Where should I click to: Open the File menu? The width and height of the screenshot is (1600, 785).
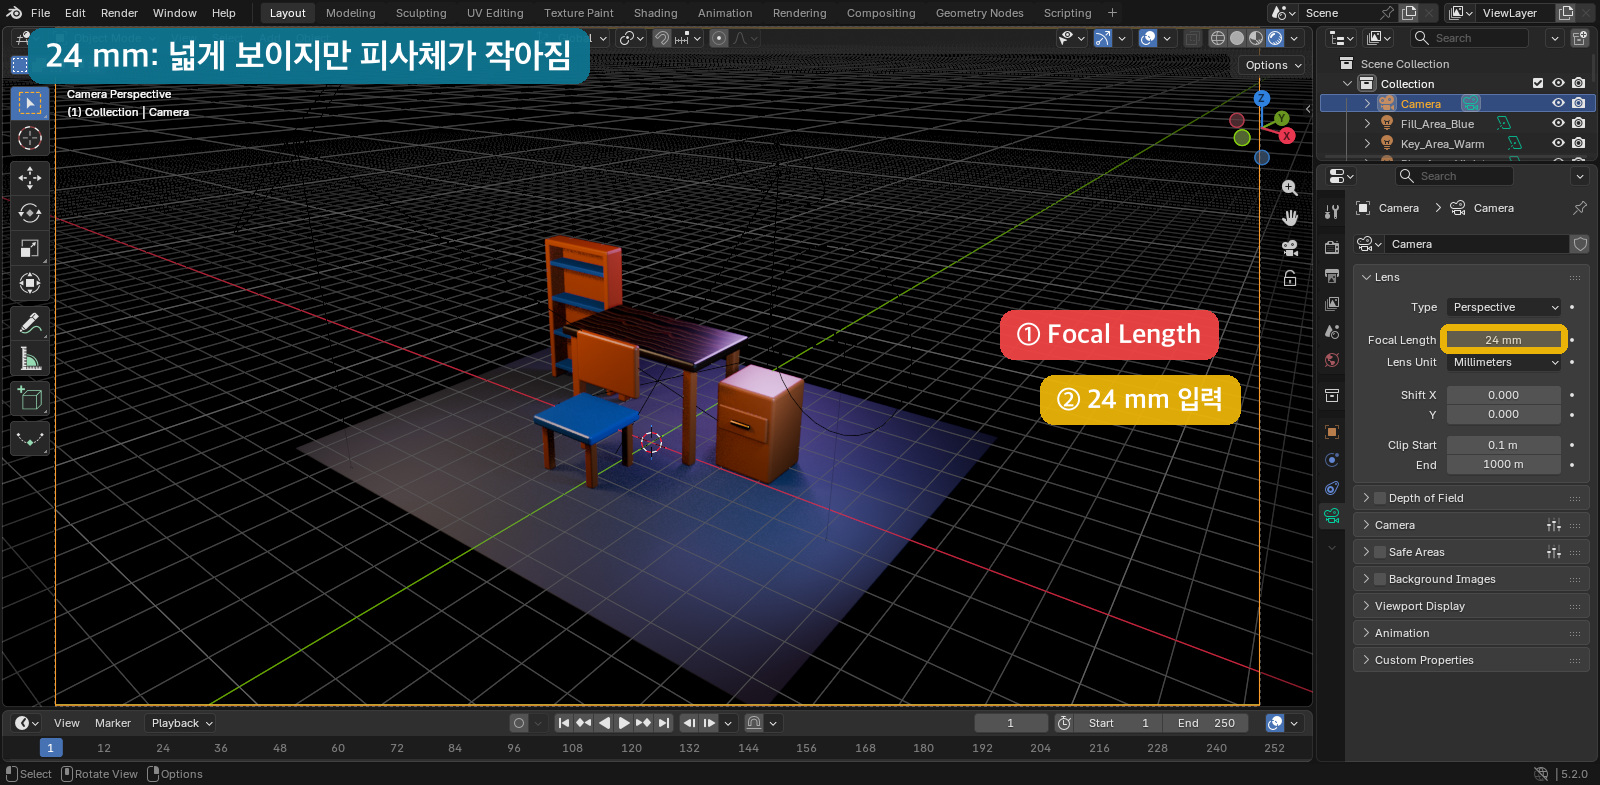[x=40, y=13]
